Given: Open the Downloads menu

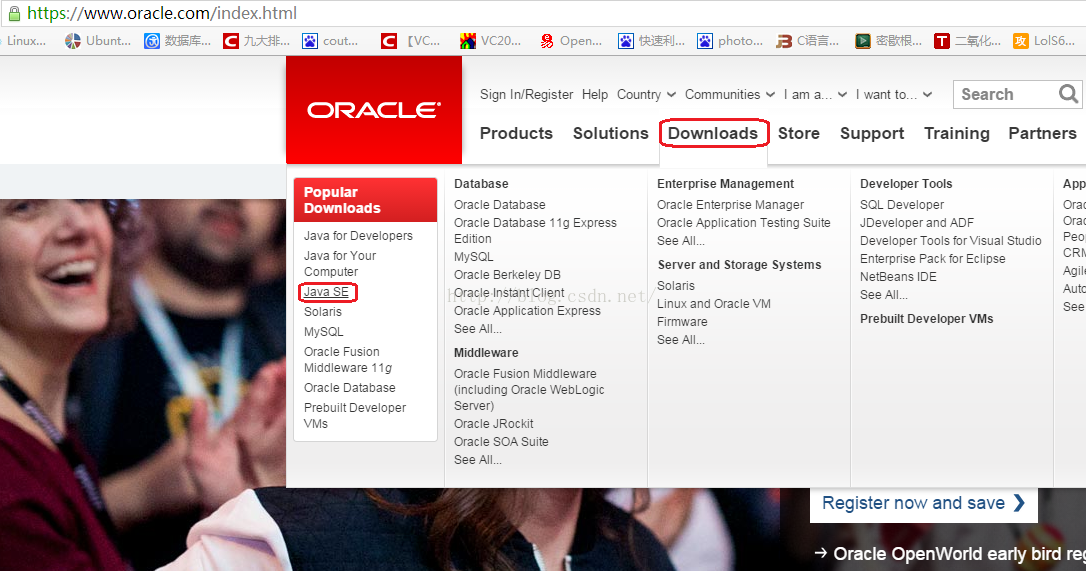Looking at the screenshot, I should (713, 133).
